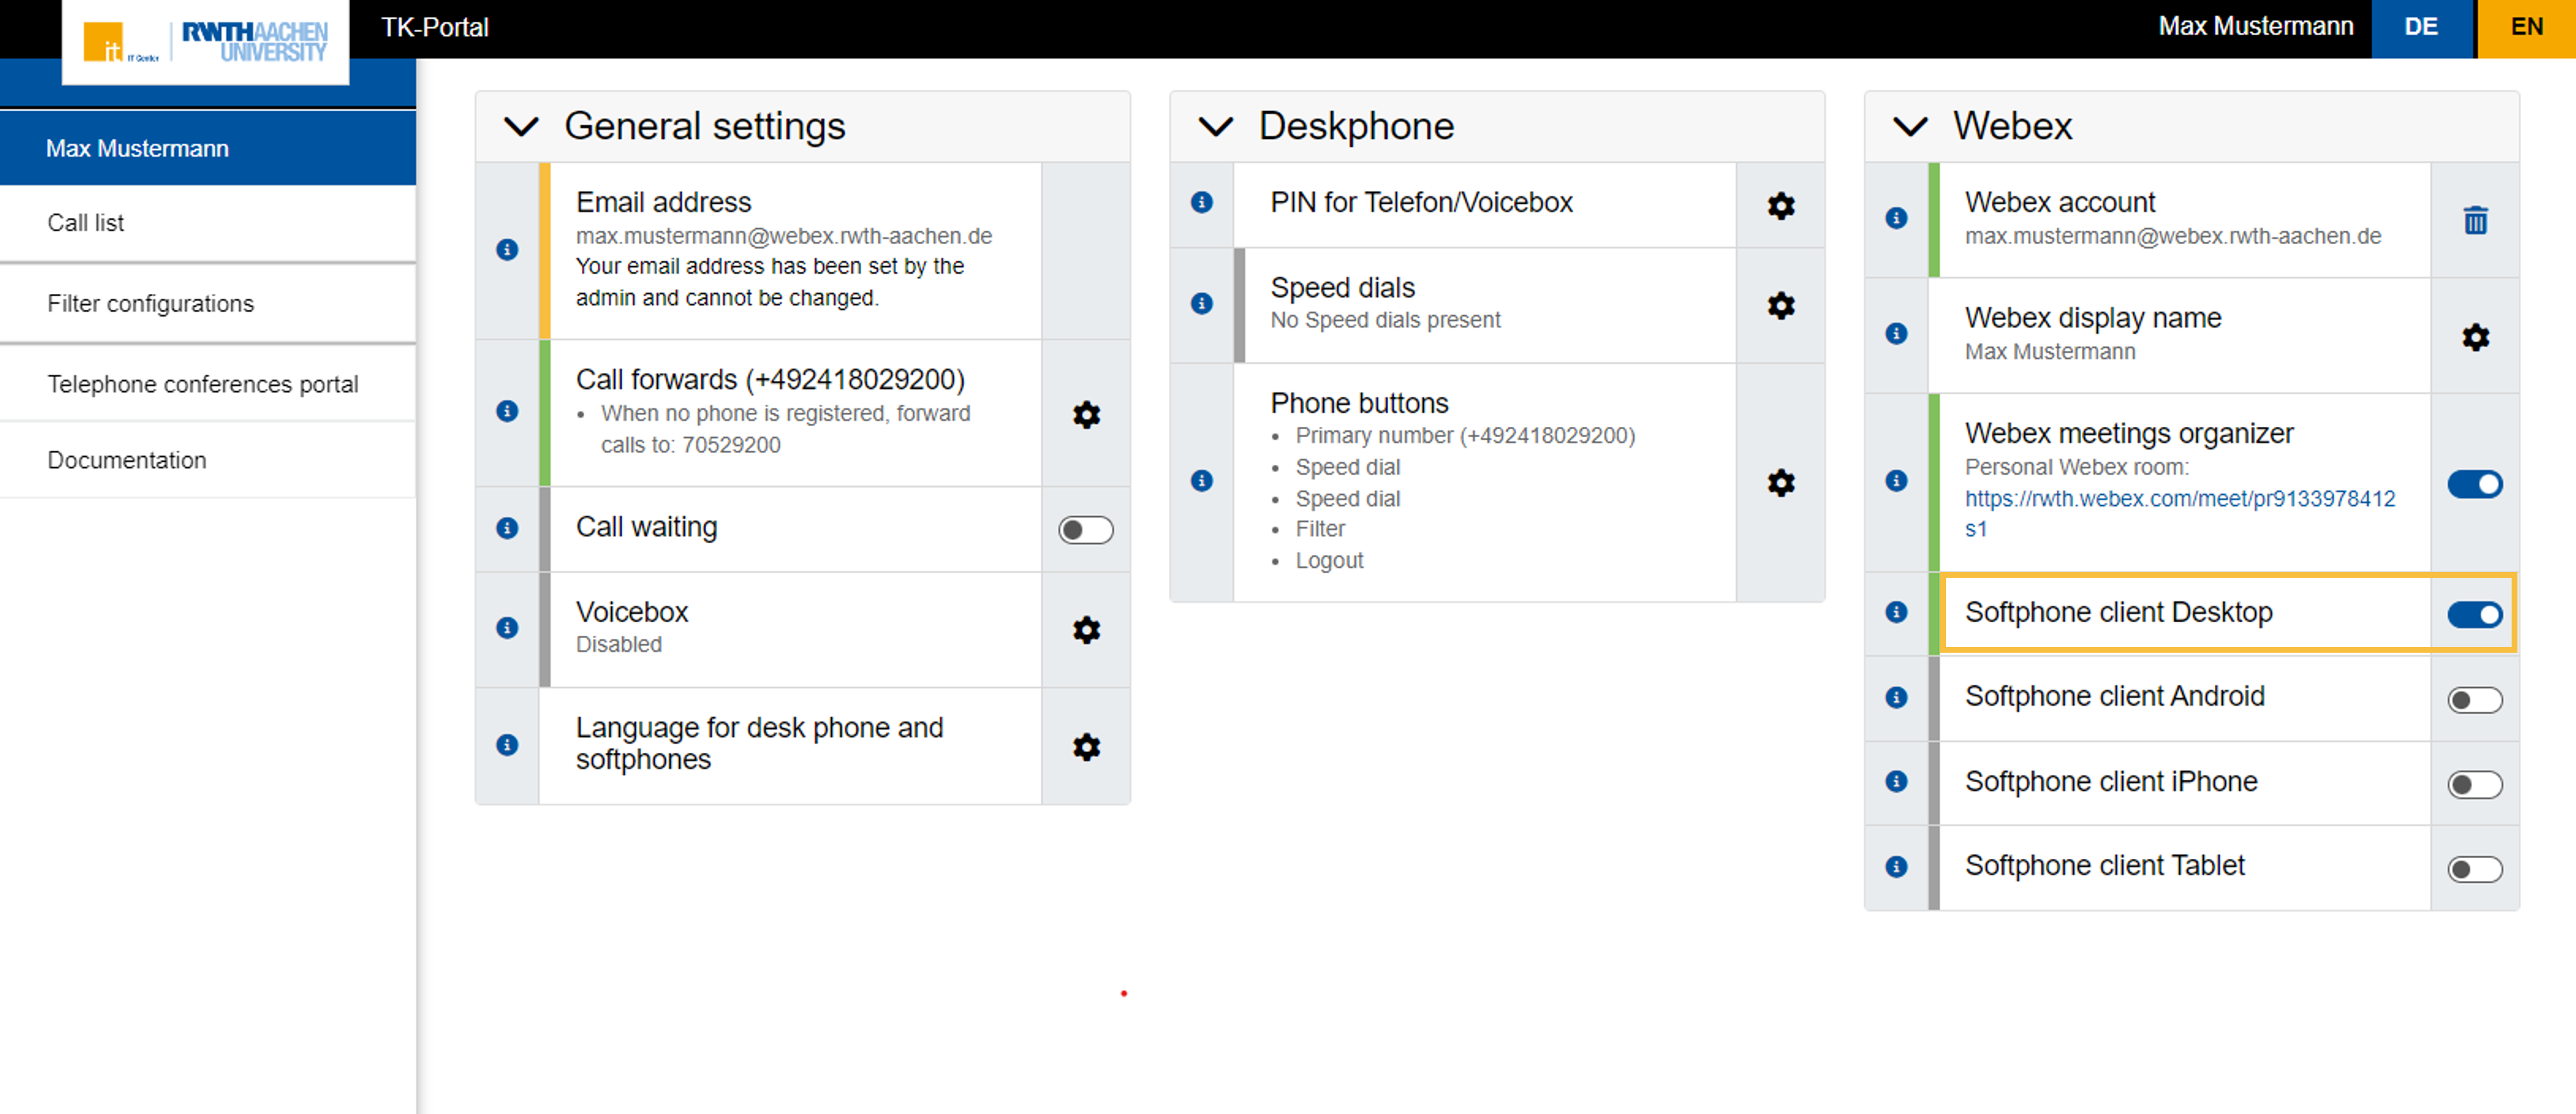Enable the Call waiting toggle
The image size is (2576, 1114).
[1085, 529]
